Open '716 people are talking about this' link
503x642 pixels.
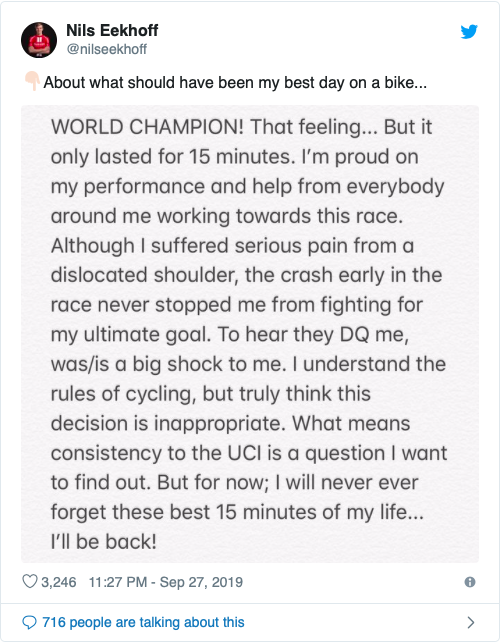[143, 622]
